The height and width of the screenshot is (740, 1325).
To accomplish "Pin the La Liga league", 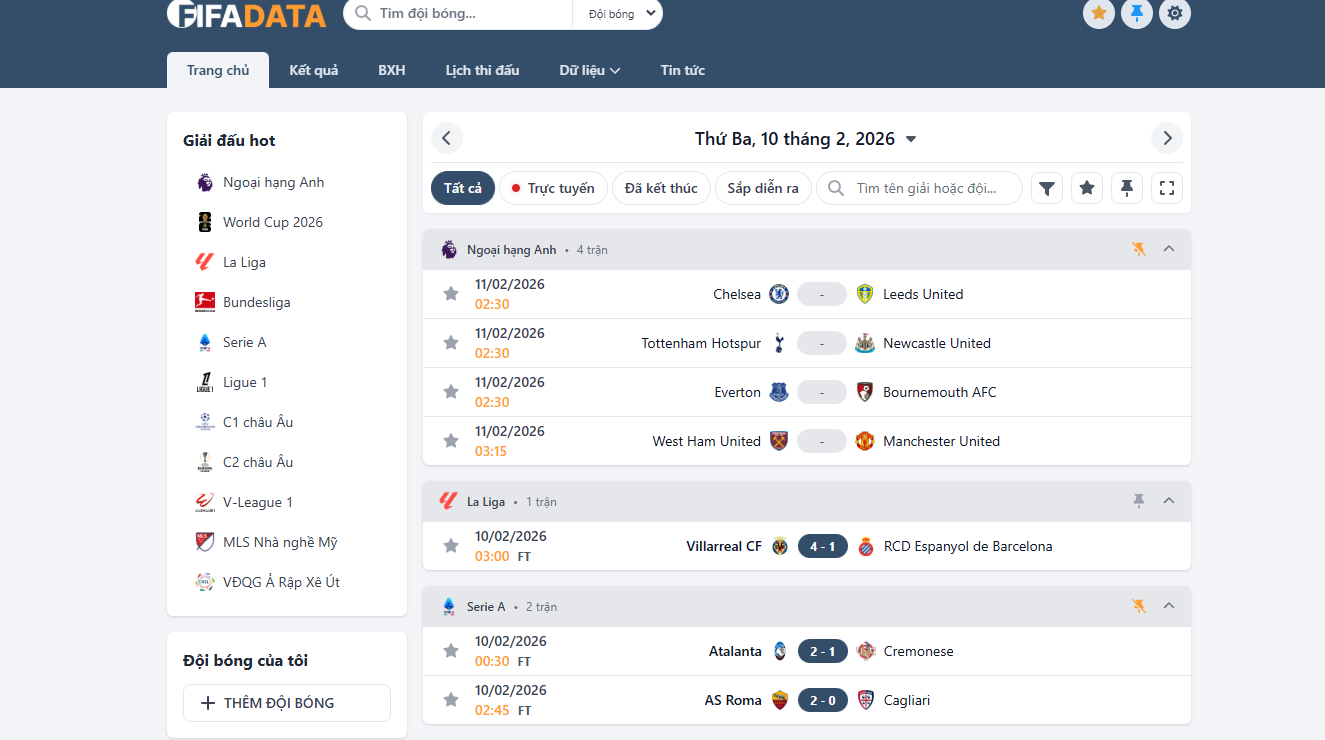I will point(1139,501).
